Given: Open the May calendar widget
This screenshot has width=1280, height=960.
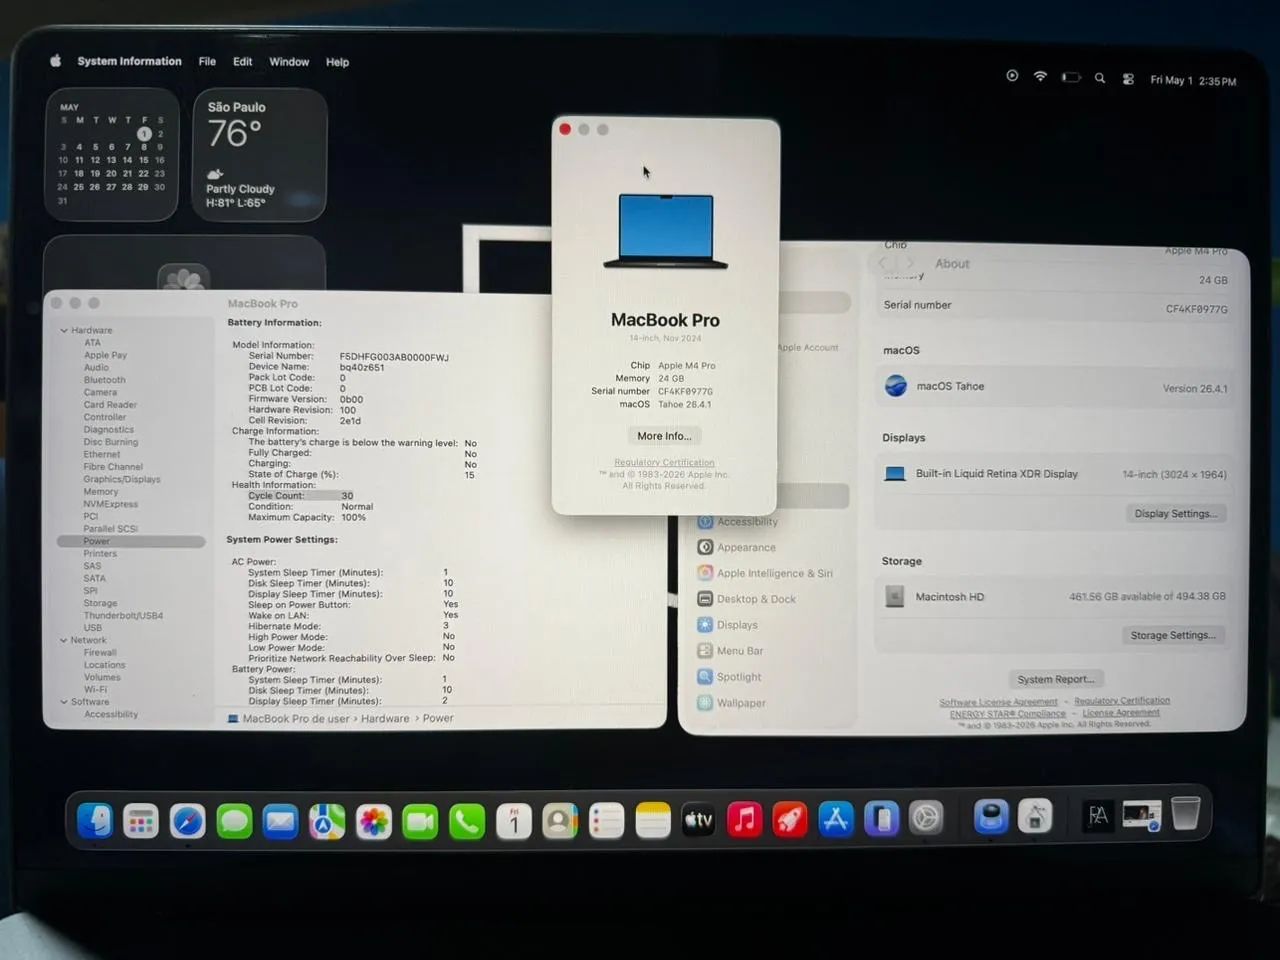Looking at the screenshot, I should click(x=112, y=154).
